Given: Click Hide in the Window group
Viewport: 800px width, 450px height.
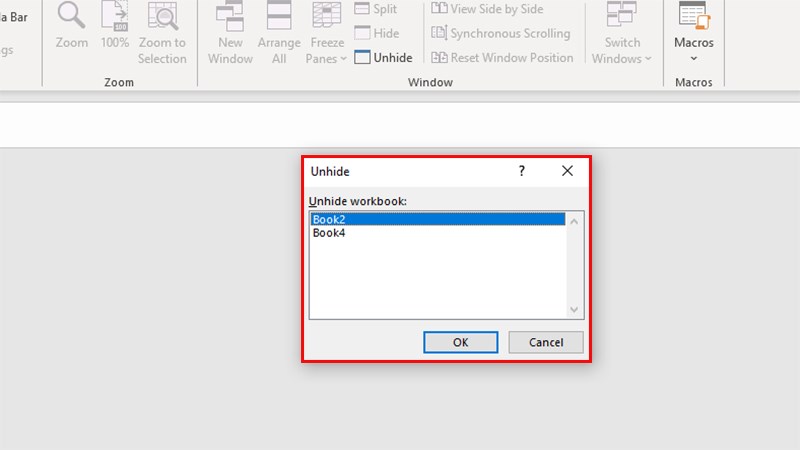Looking at the screenshot, I should coord(377,33).
